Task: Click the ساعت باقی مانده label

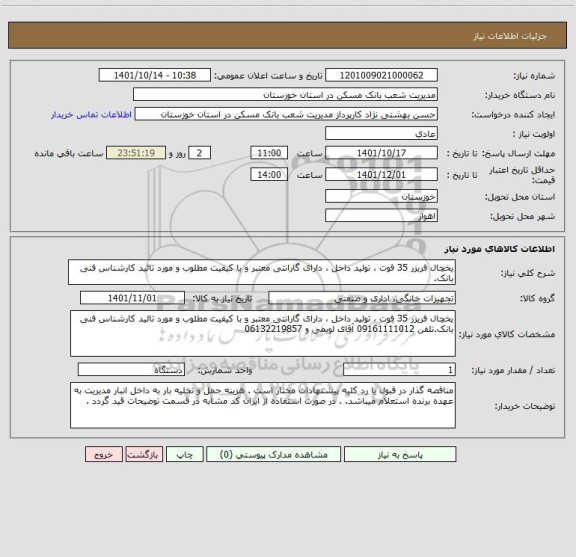Action: [69, 153]
